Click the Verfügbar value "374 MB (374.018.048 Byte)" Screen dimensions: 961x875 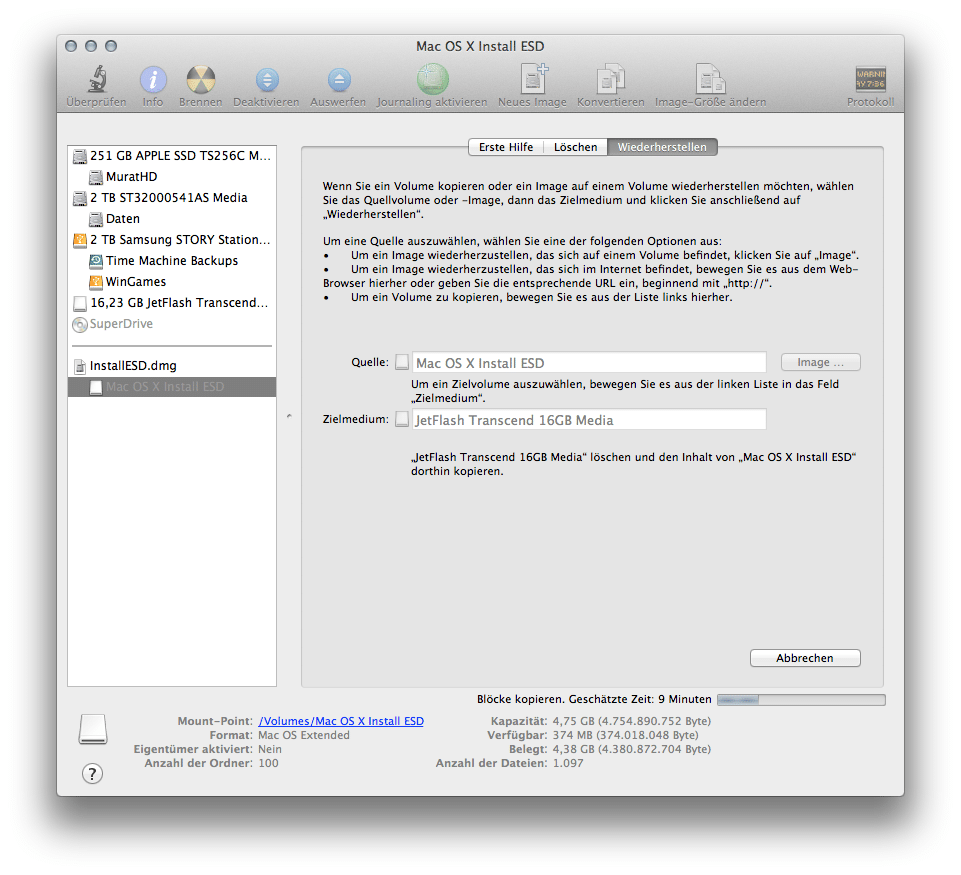point(626,735)
